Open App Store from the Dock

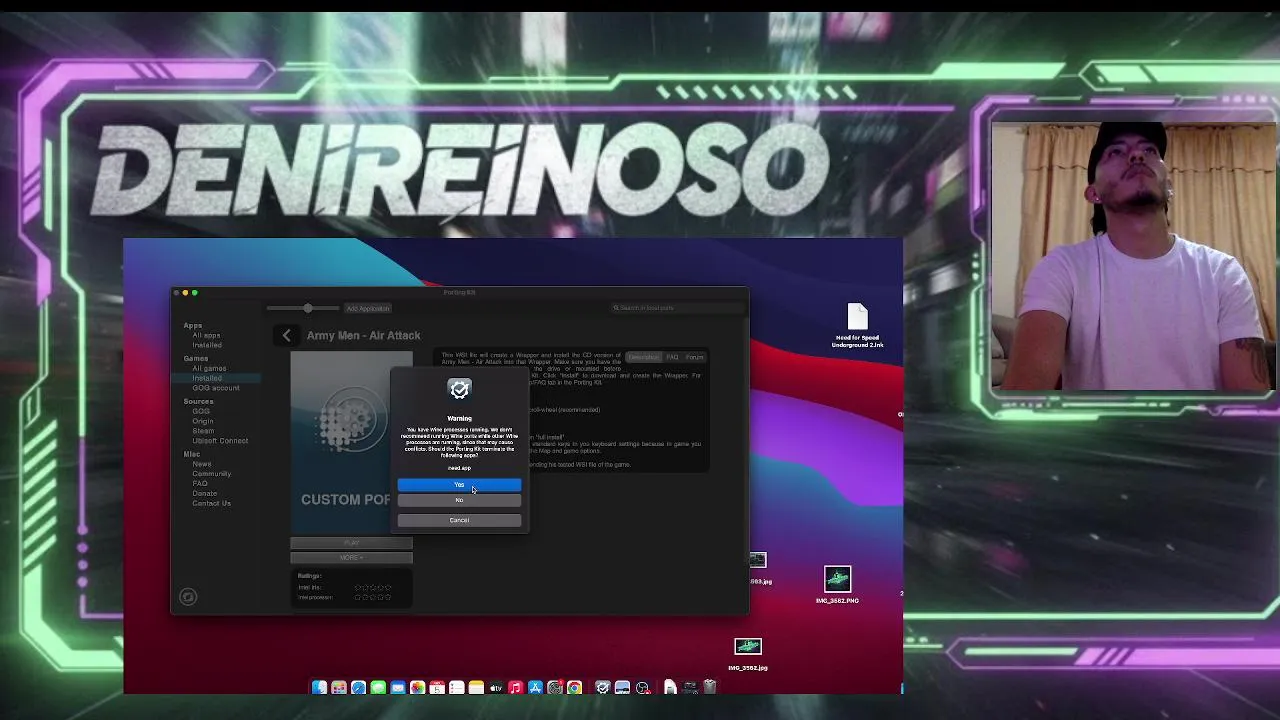coord(535,687)
